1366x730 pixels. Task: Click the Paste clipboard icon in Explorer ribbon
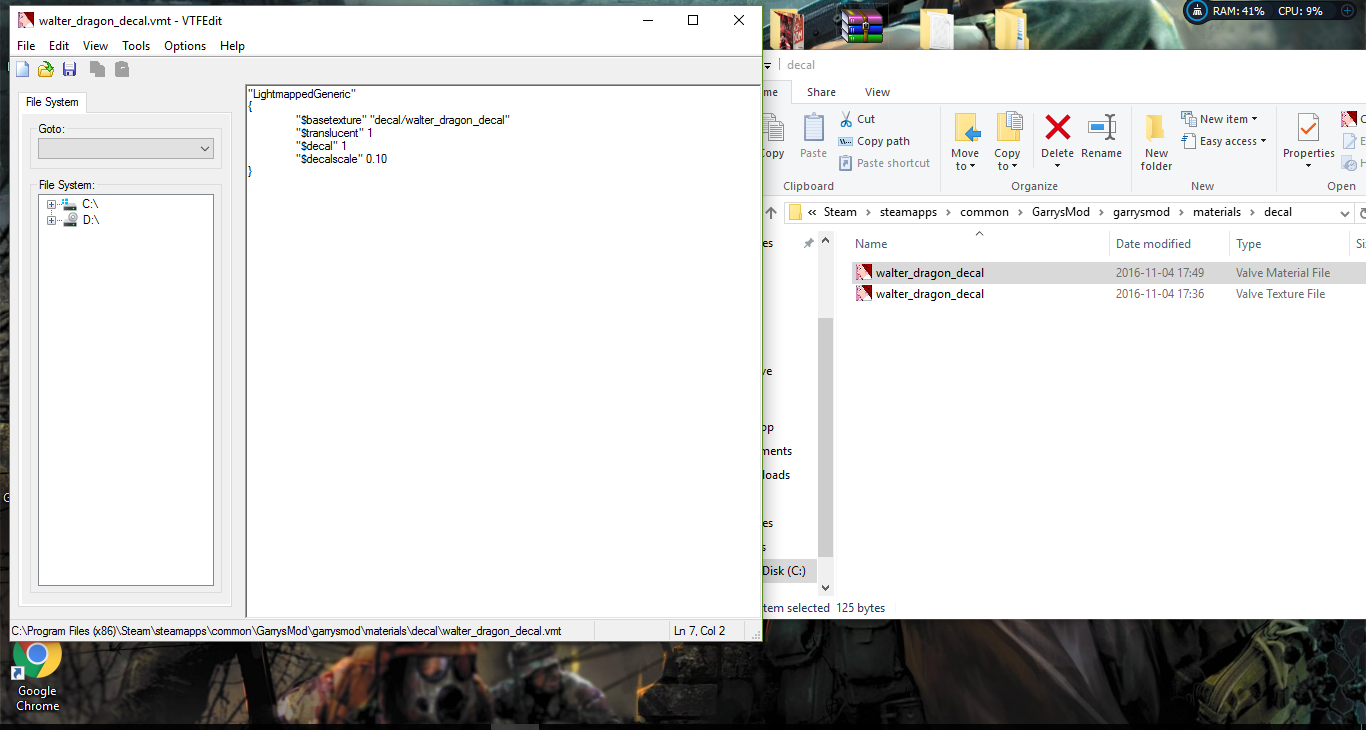(x=814, y=128)
